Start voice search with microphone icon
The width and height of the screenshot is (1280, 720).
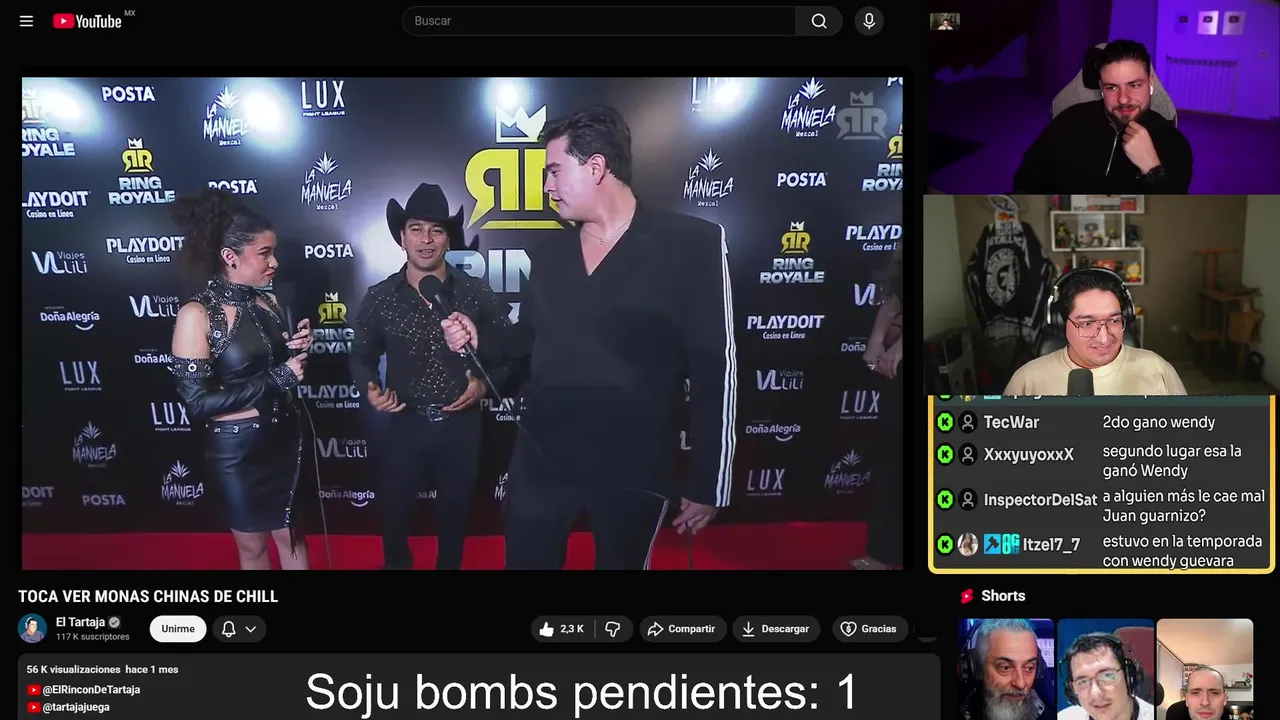coord(868,21)
